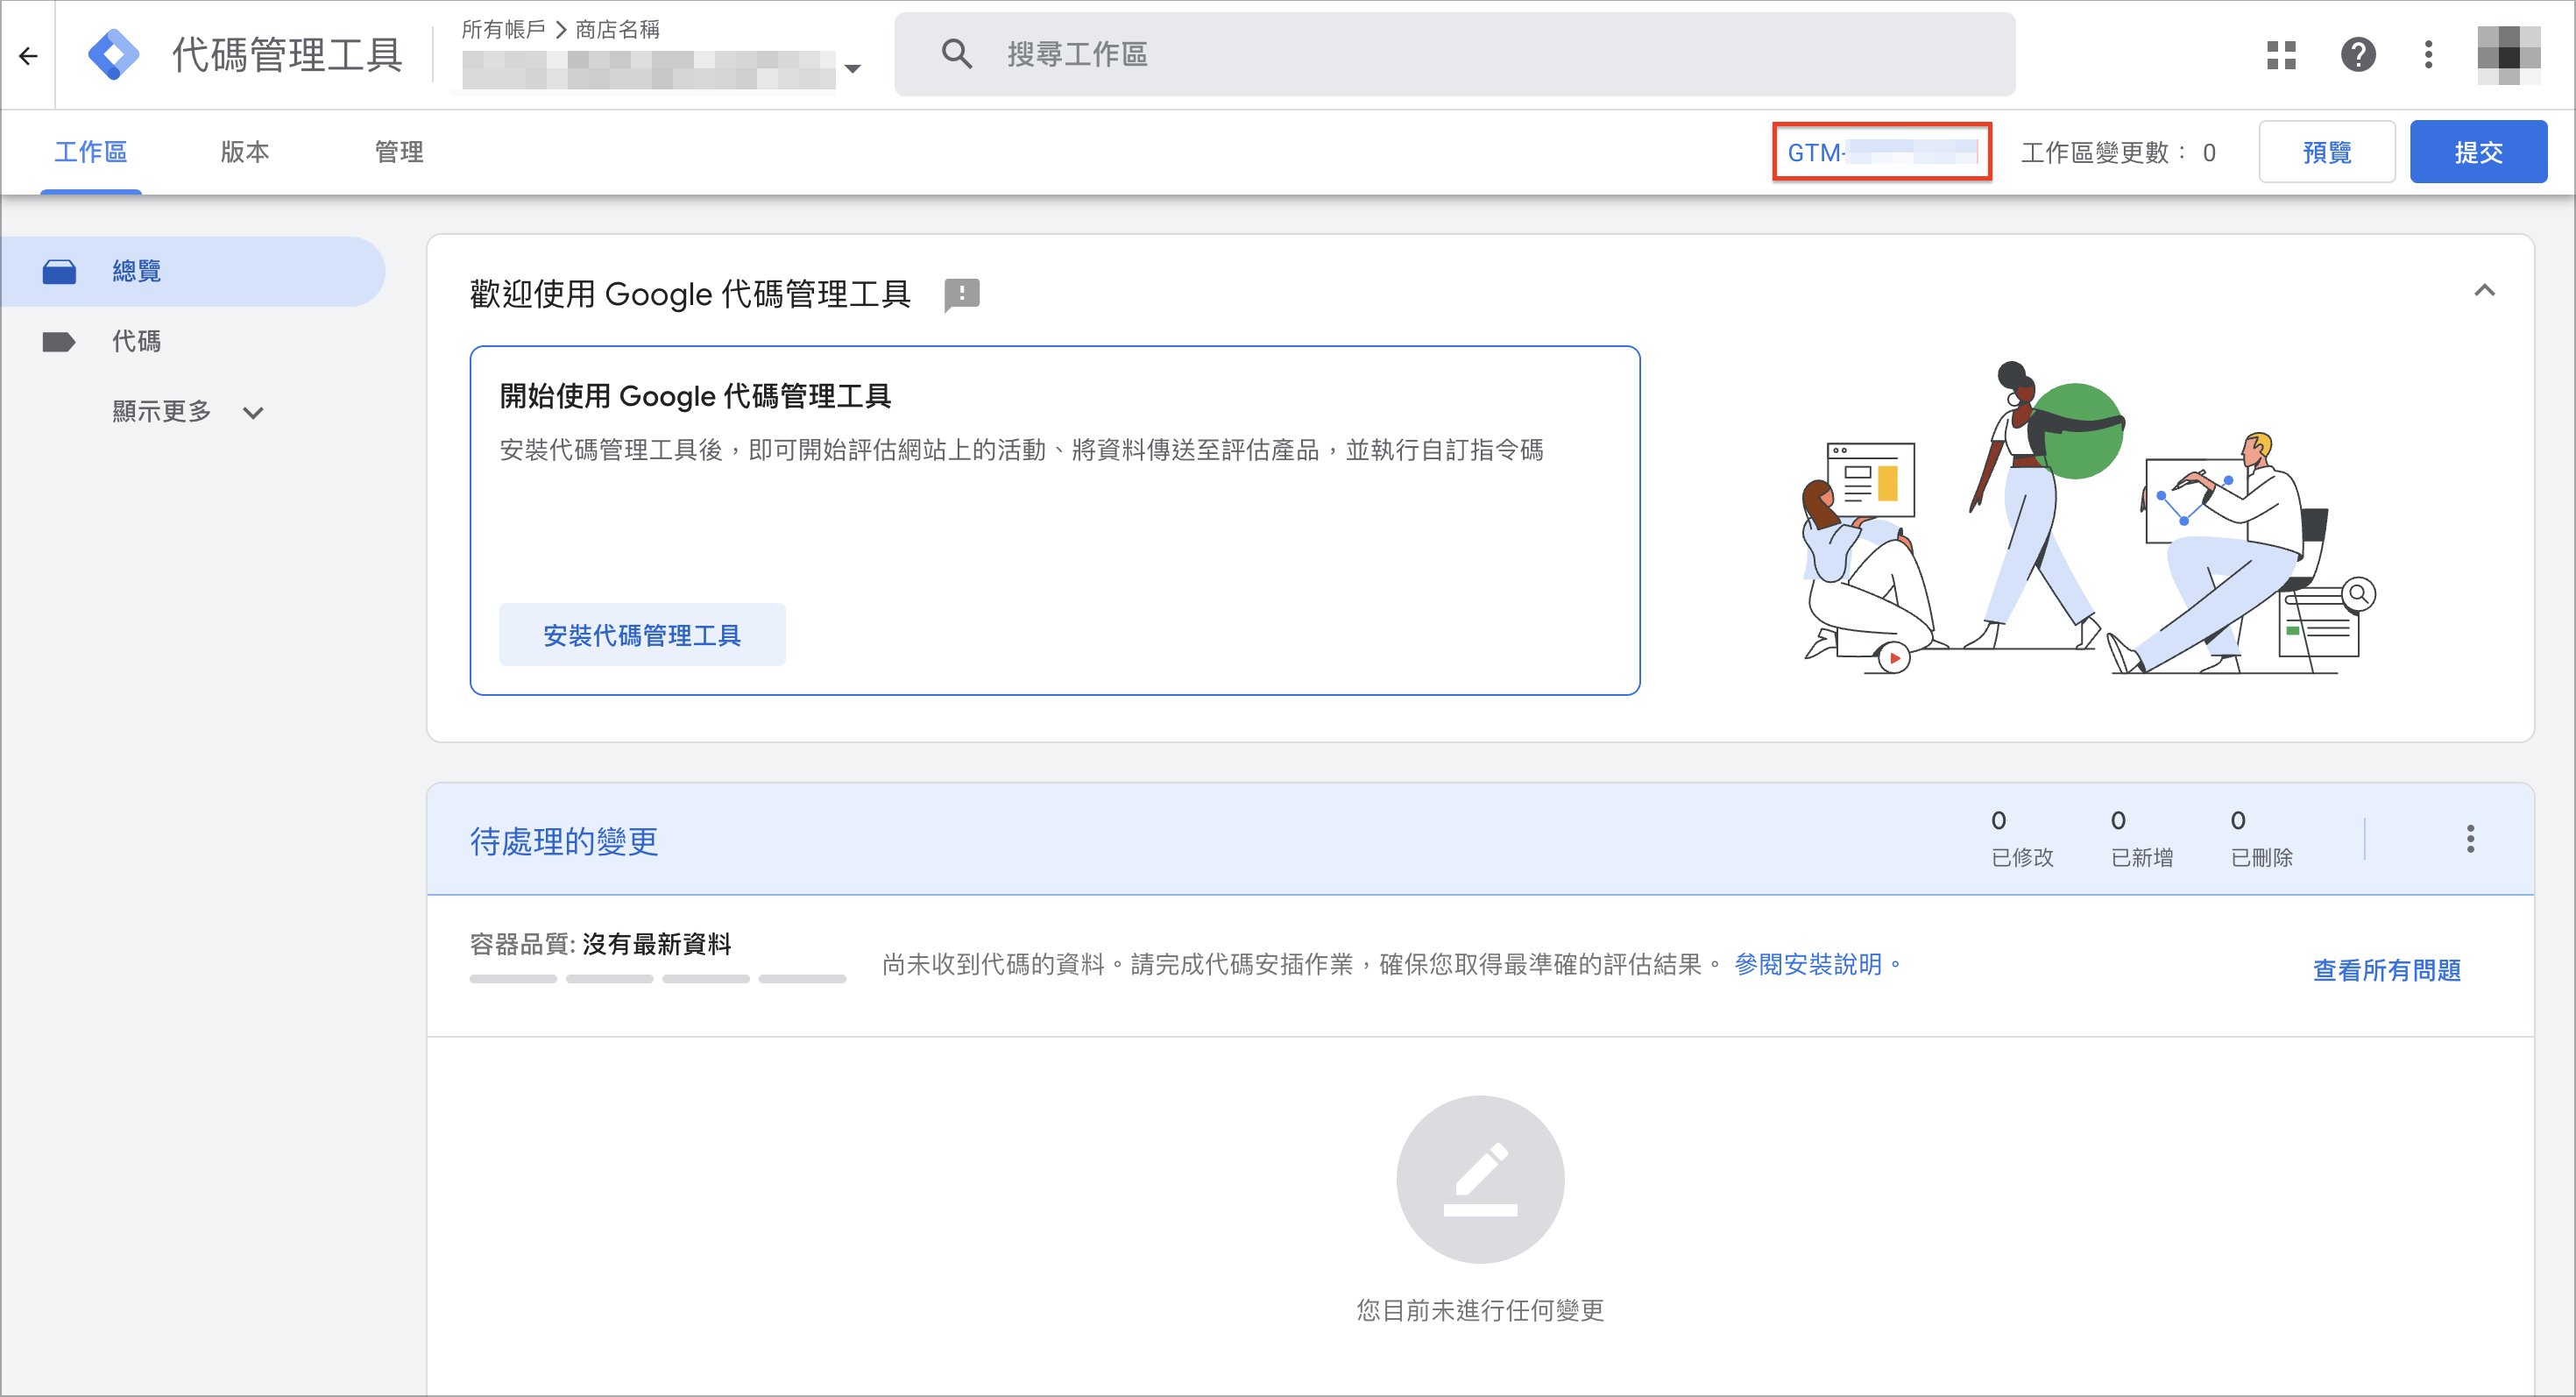Select 總覽 in the sidebar

[x=193, y=271]
